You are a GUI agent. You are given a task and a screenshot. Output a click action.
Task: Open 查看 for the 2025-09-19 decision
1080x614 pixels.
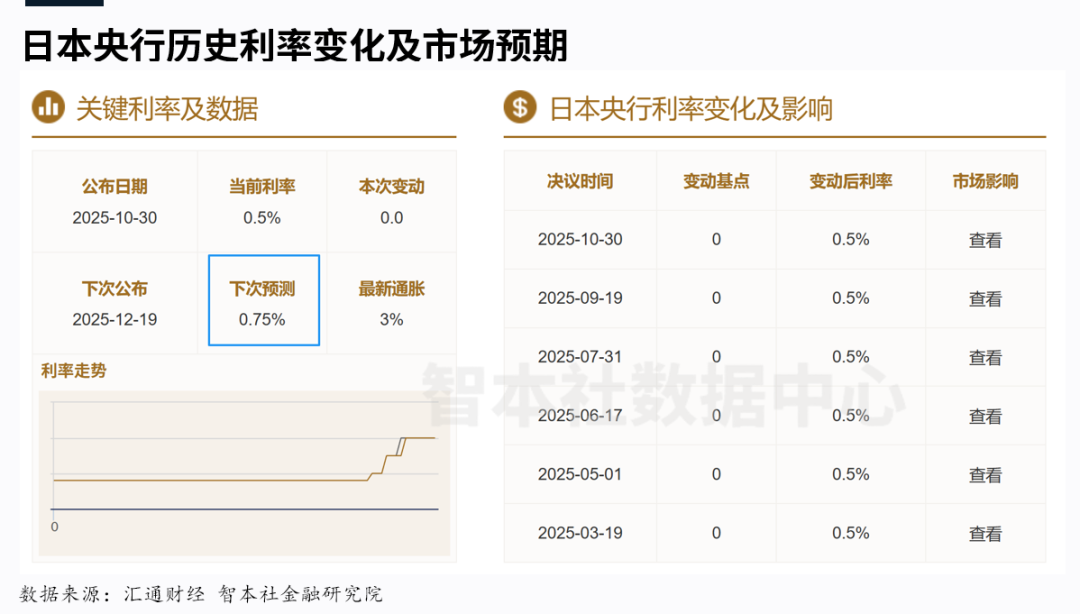tap(984, 299)
